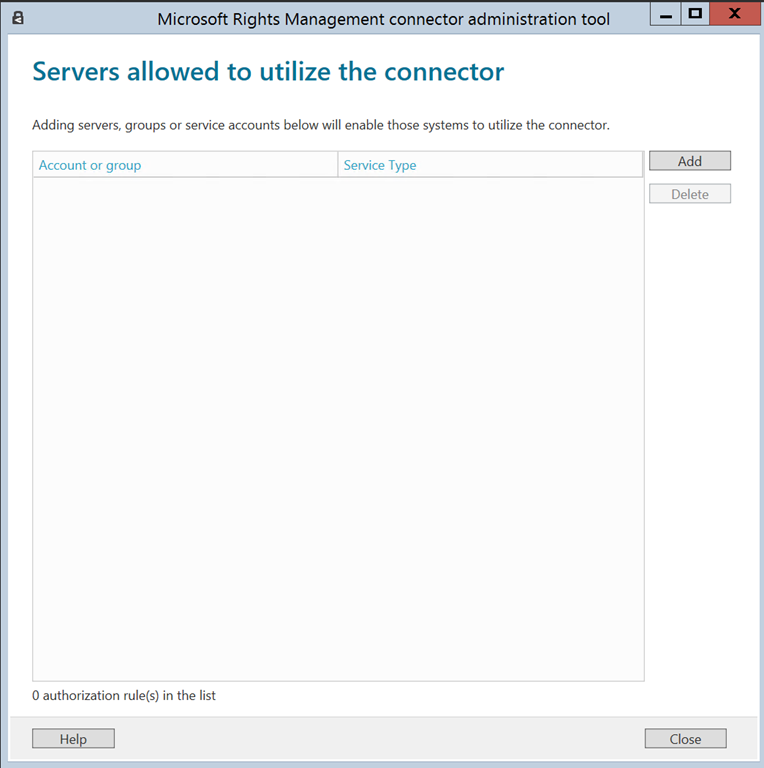The image size is (764, 768).
Task: Sort by Account or group column
Action: [185, 165]
